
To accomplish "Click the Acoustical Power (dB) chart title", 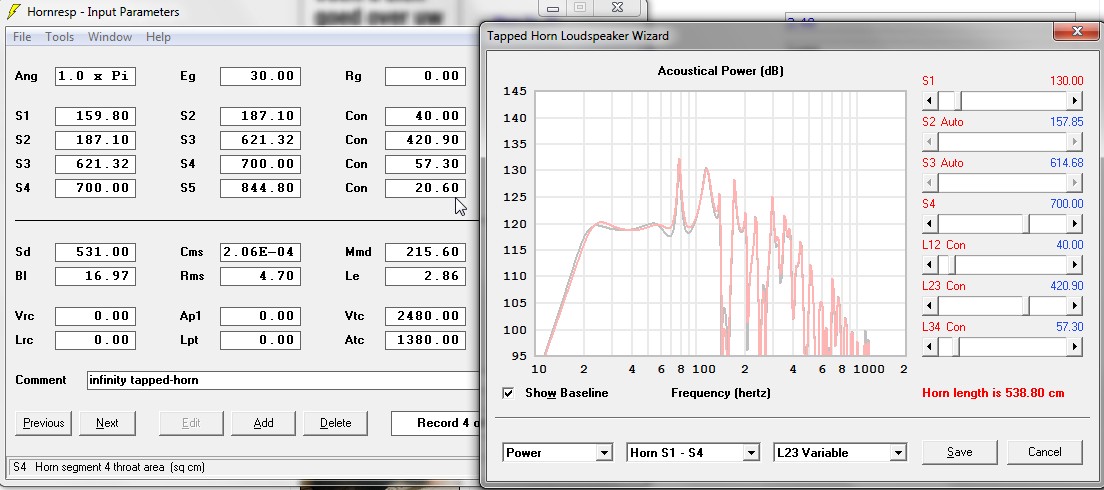I will (x=720, y=71).
